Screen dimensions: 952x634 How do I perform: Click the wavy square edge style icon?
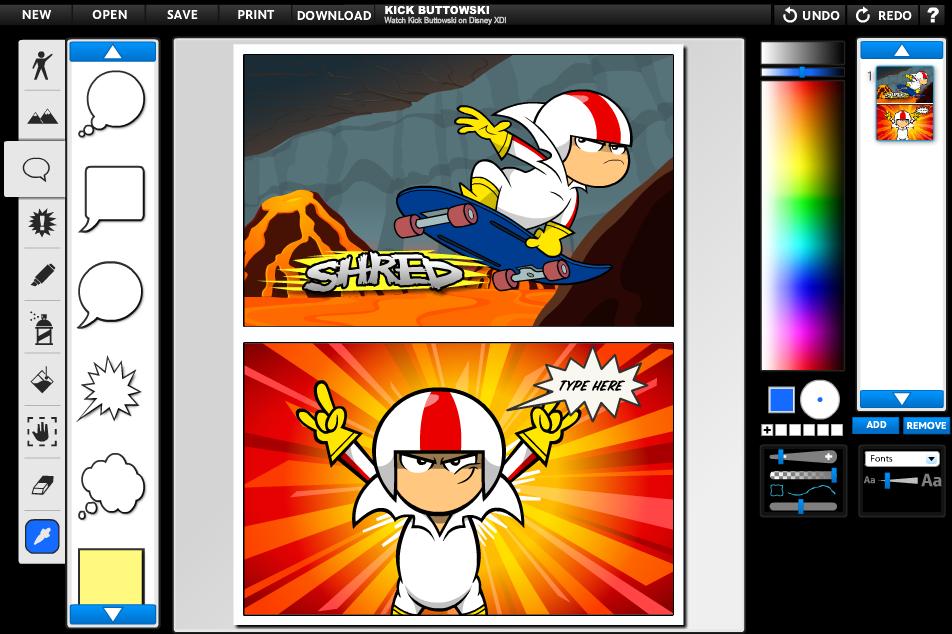[x=777, y=489]
